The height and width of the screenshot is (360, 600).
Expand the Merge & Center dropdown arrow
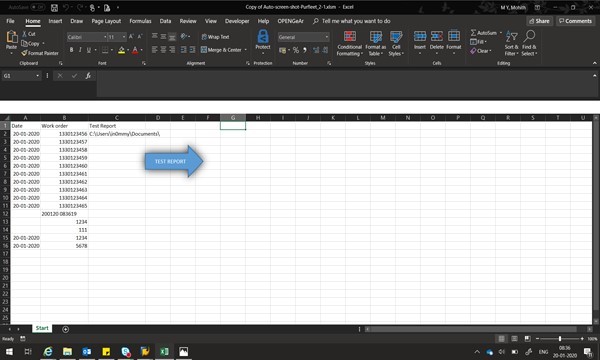(x=245, y=50)
